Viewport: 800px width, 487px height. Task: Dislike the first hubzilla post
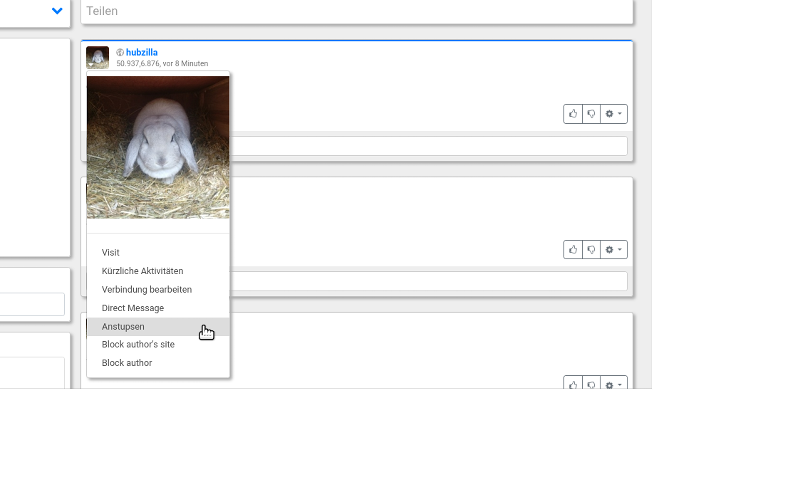(x=591, y=114)
